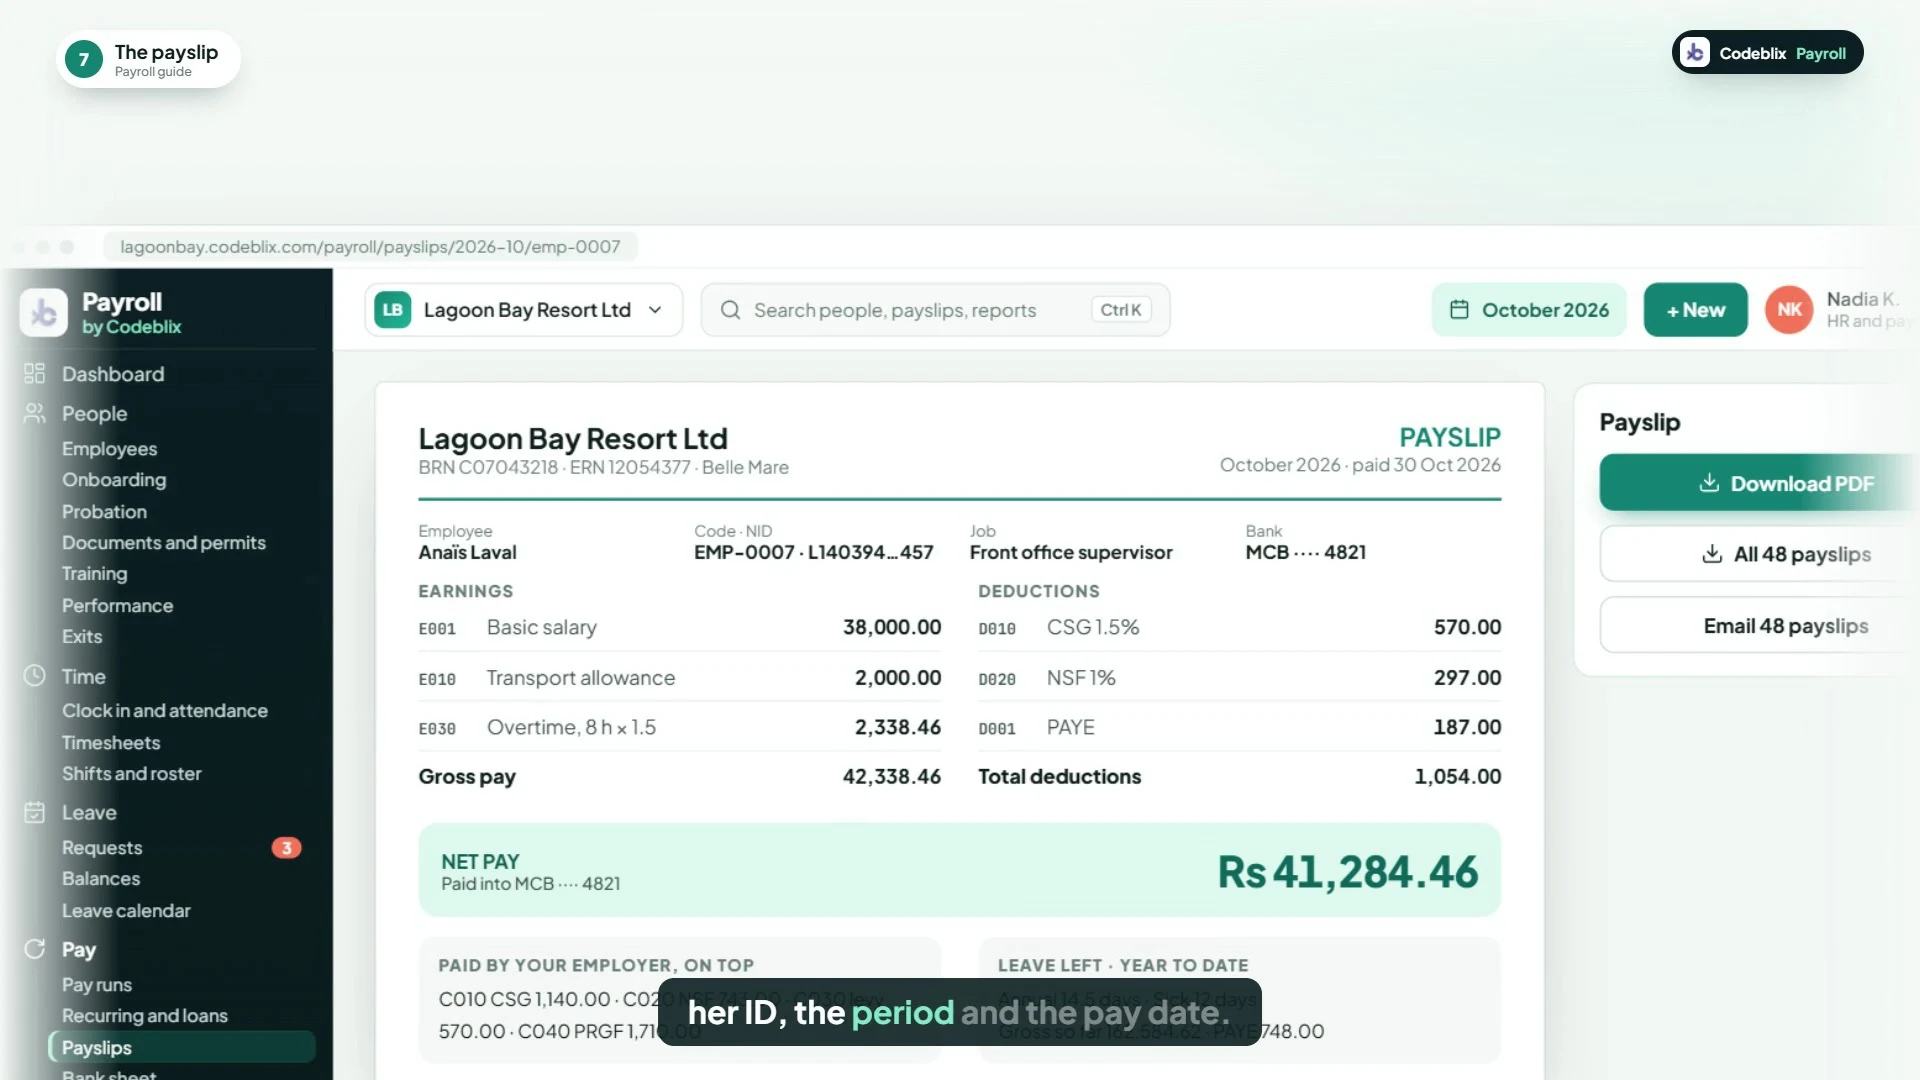
Task: Click Download PDF button
Action: [x=1760, y=483]
